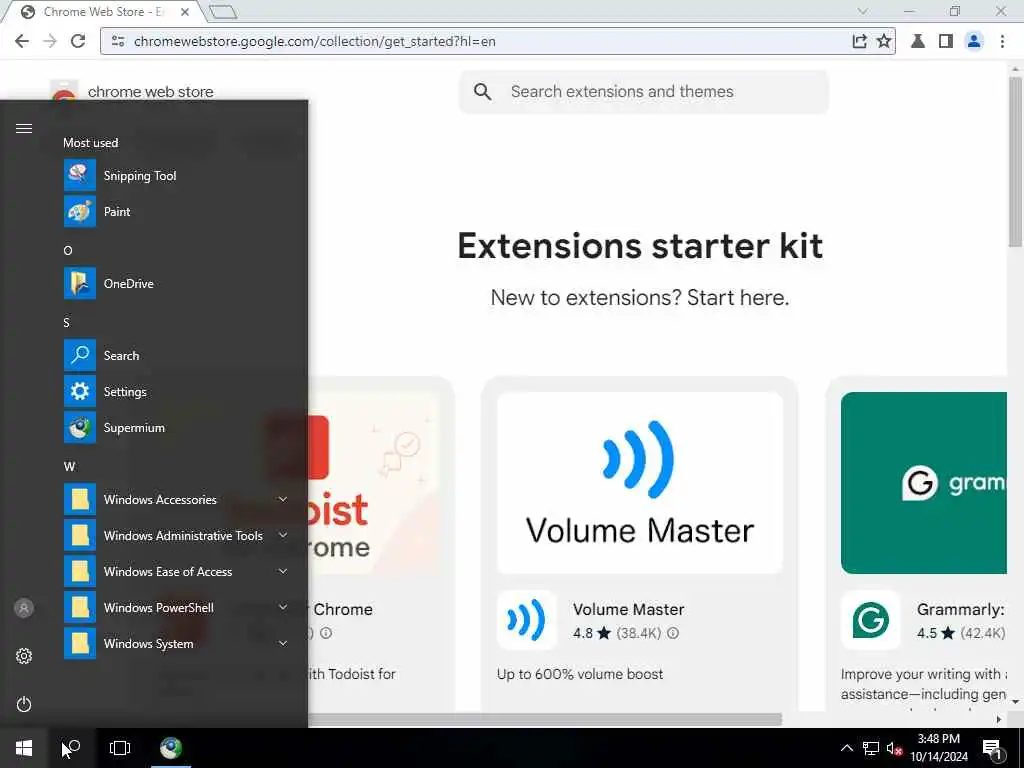The image size is (1024, 768).
Task: Share this page icon in address bar
Action: (859, 41)
